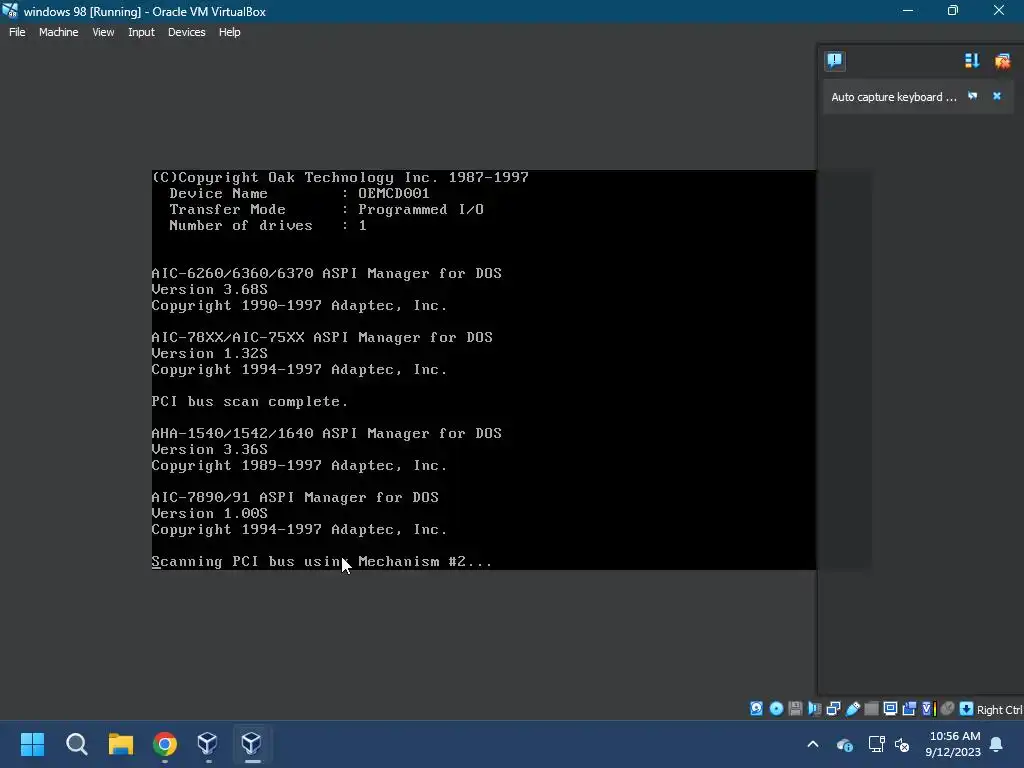Open the Windows Start menu
Viewport: 1024px width, 768px height.
(32, 744)
